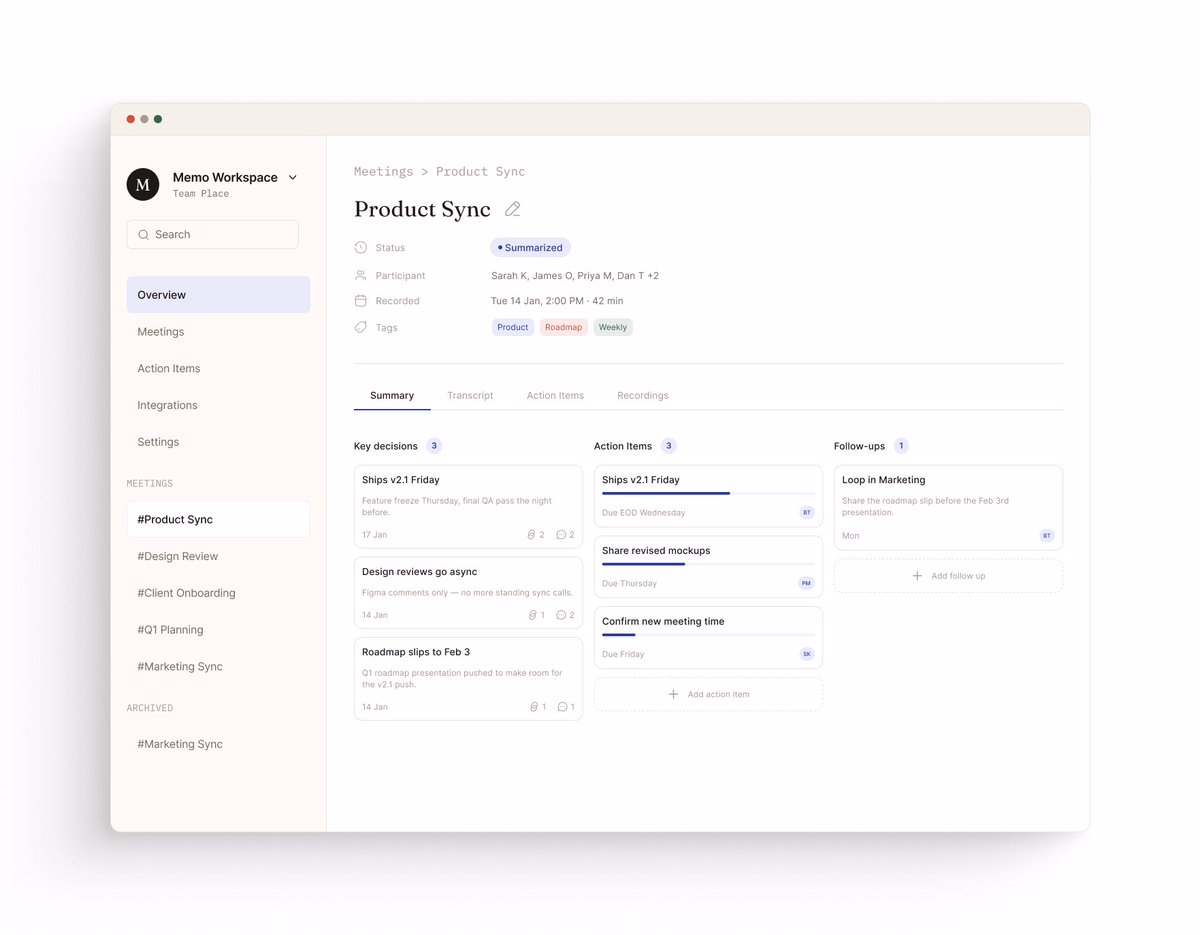The height and width of the screenshot is (935, 1200).
Task: Click the BT avatar on Due EOD Wednesday
Action: tap(807, 512)
